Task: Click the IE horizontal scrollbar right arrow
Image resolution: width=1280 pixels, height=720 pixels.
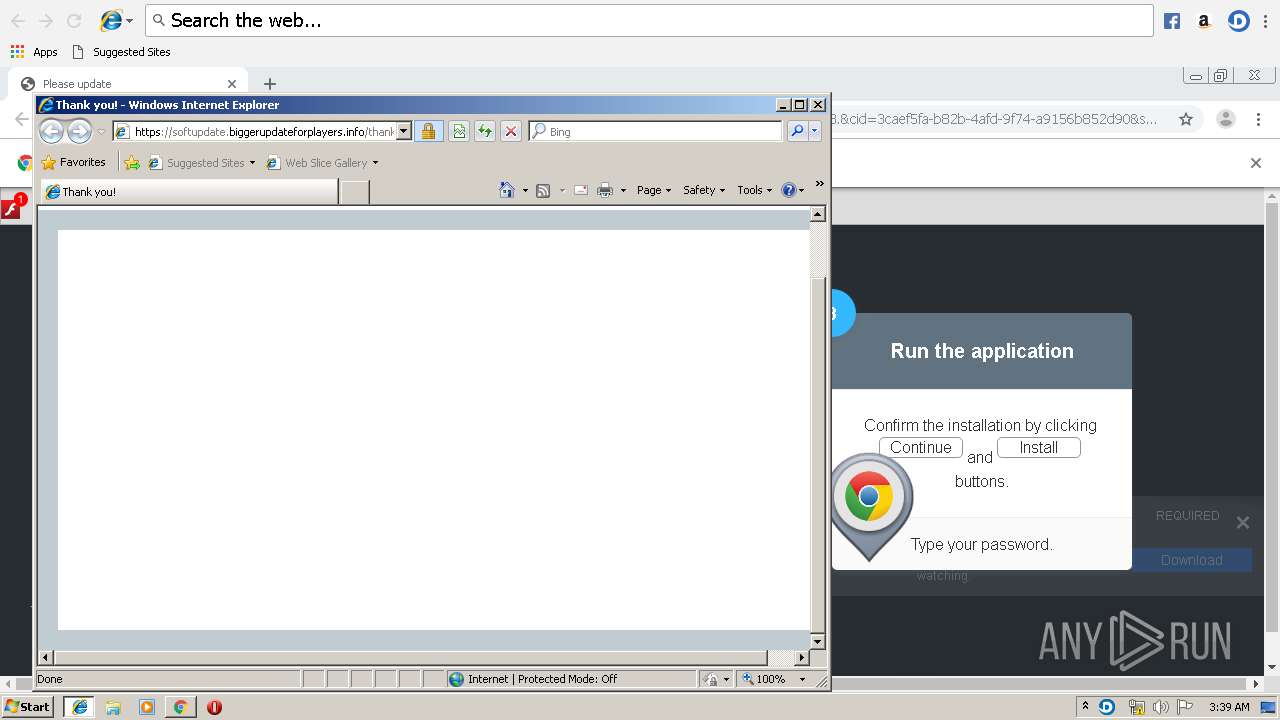Action: (x=801, y=658)
